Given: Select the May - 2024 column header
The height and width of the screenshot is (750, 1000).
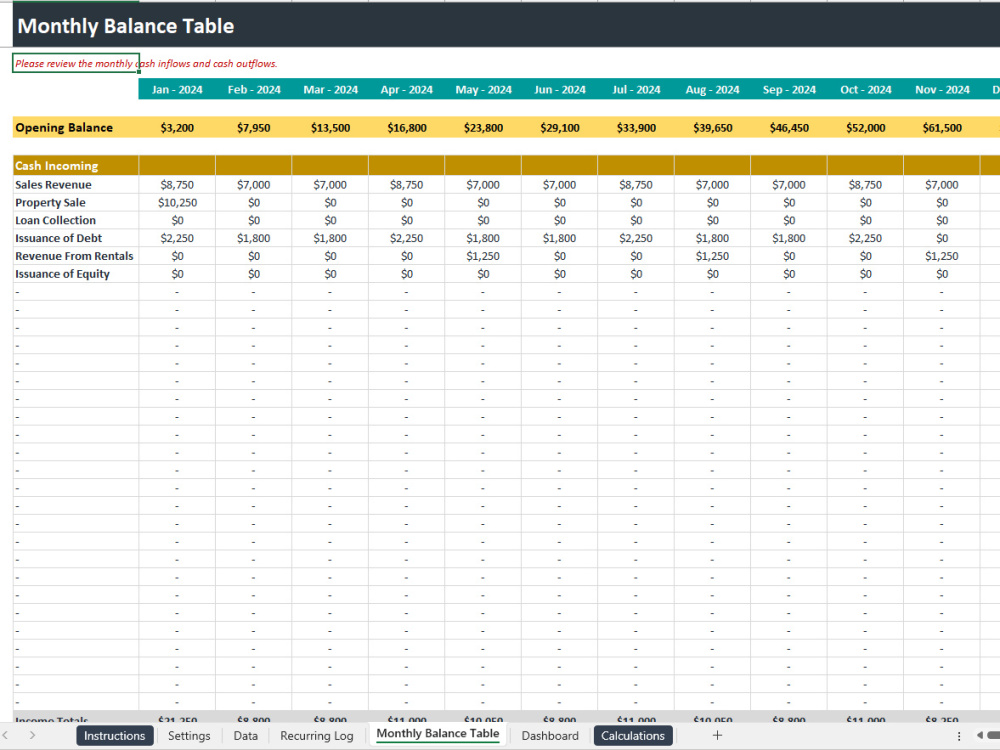Looking at the screenshot, I should pyautogui.click(x=483, y=89).
